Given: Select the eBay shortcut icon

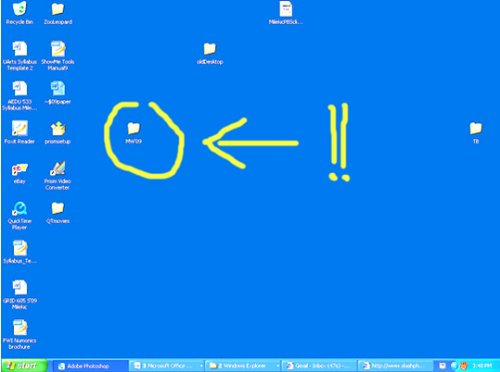Looking at the screenshot, I should pos(19,169).
